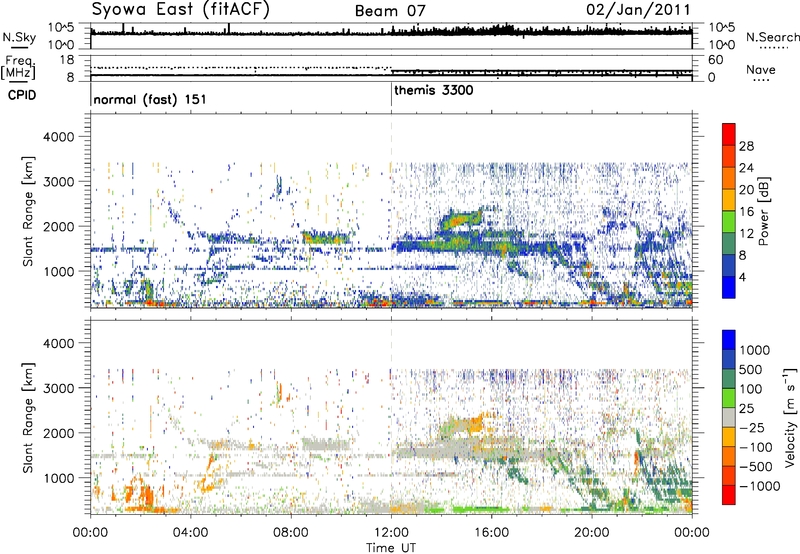Click the 'themis 3300' CPID text
Viewport: 800px width, 554px height.
(434, 90)
